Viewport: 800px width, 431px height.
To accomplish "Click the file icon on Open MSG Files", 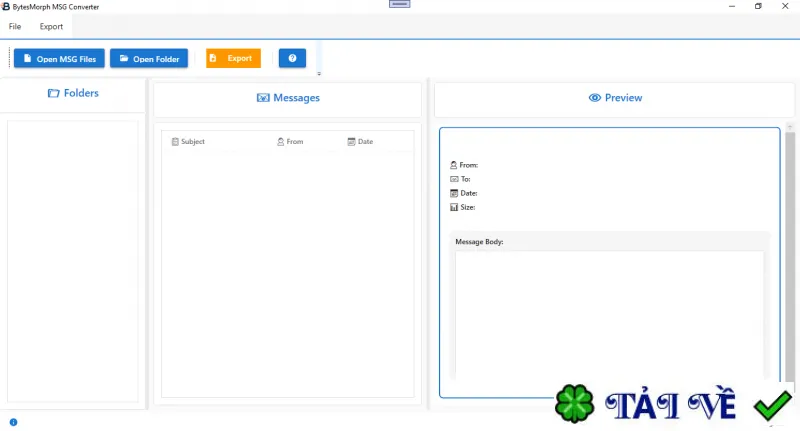I will point(28,58).
